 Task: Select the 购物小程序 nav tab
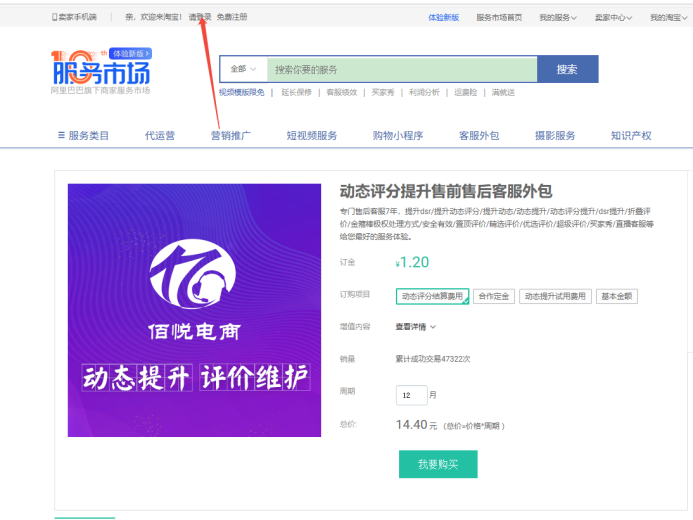398,136
